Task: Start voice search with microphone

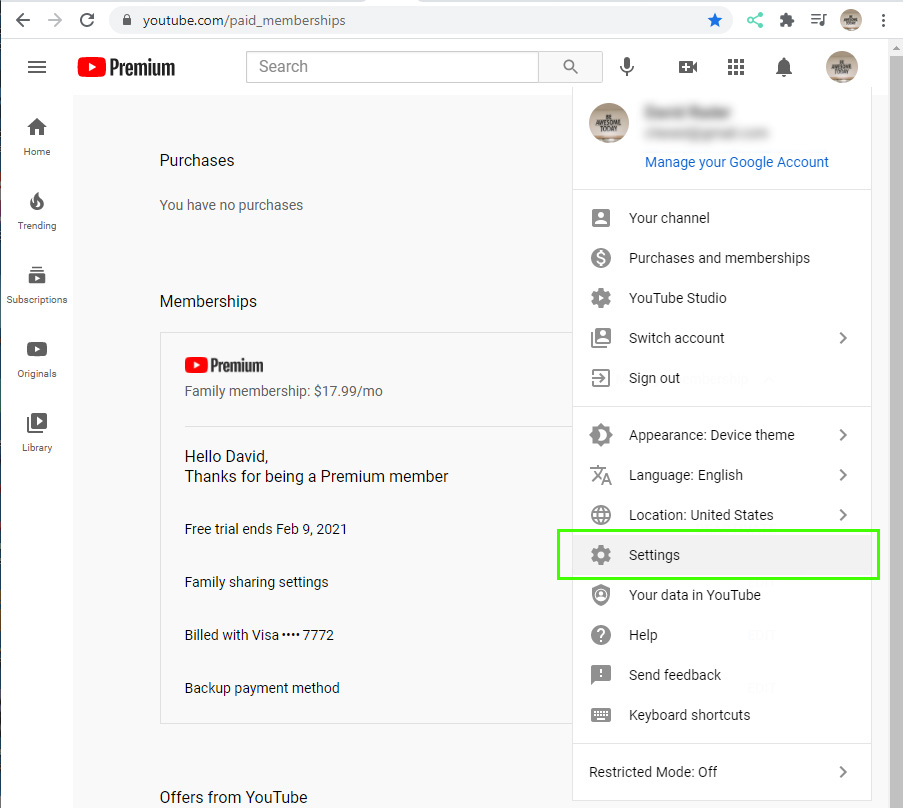Action: tap(627, 67)
